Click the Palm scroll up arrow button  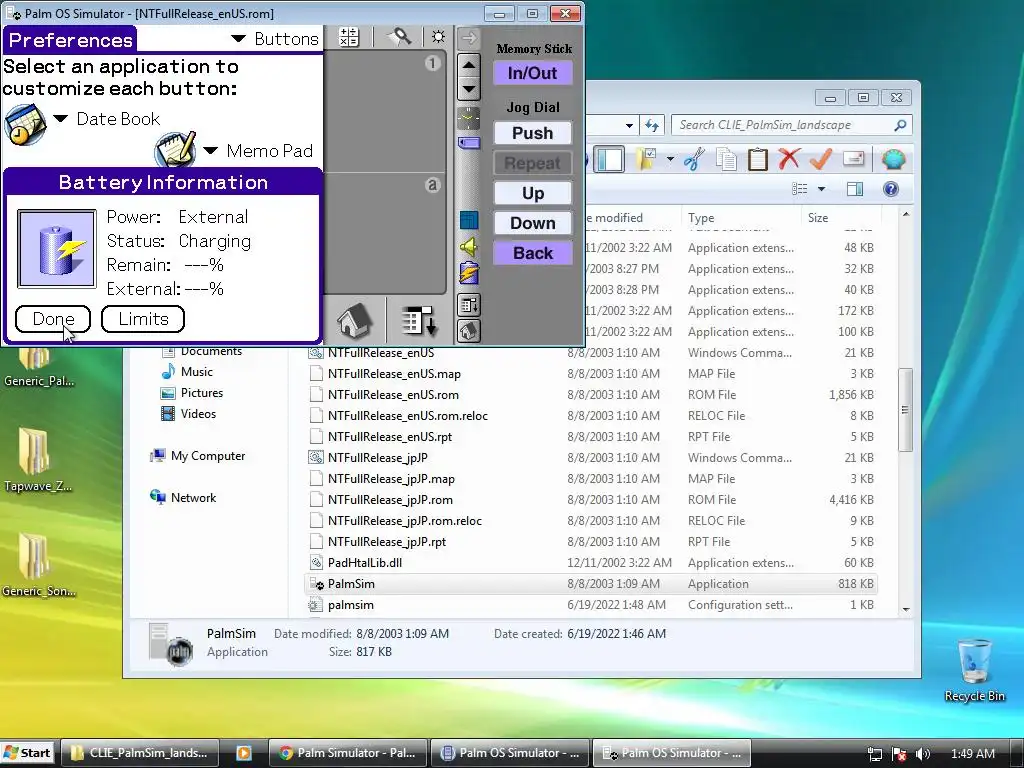468,65
